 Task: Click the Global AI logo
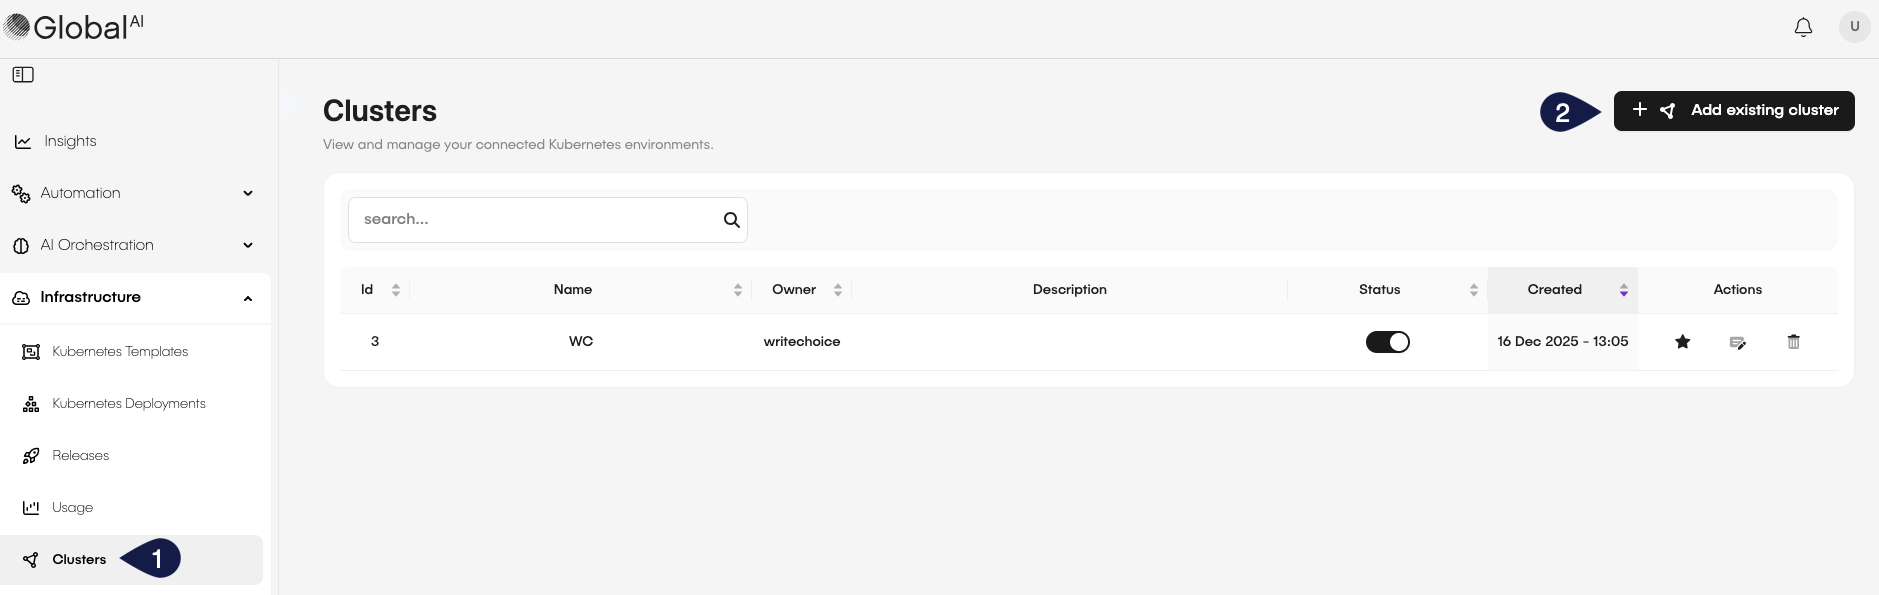(75, 27)
